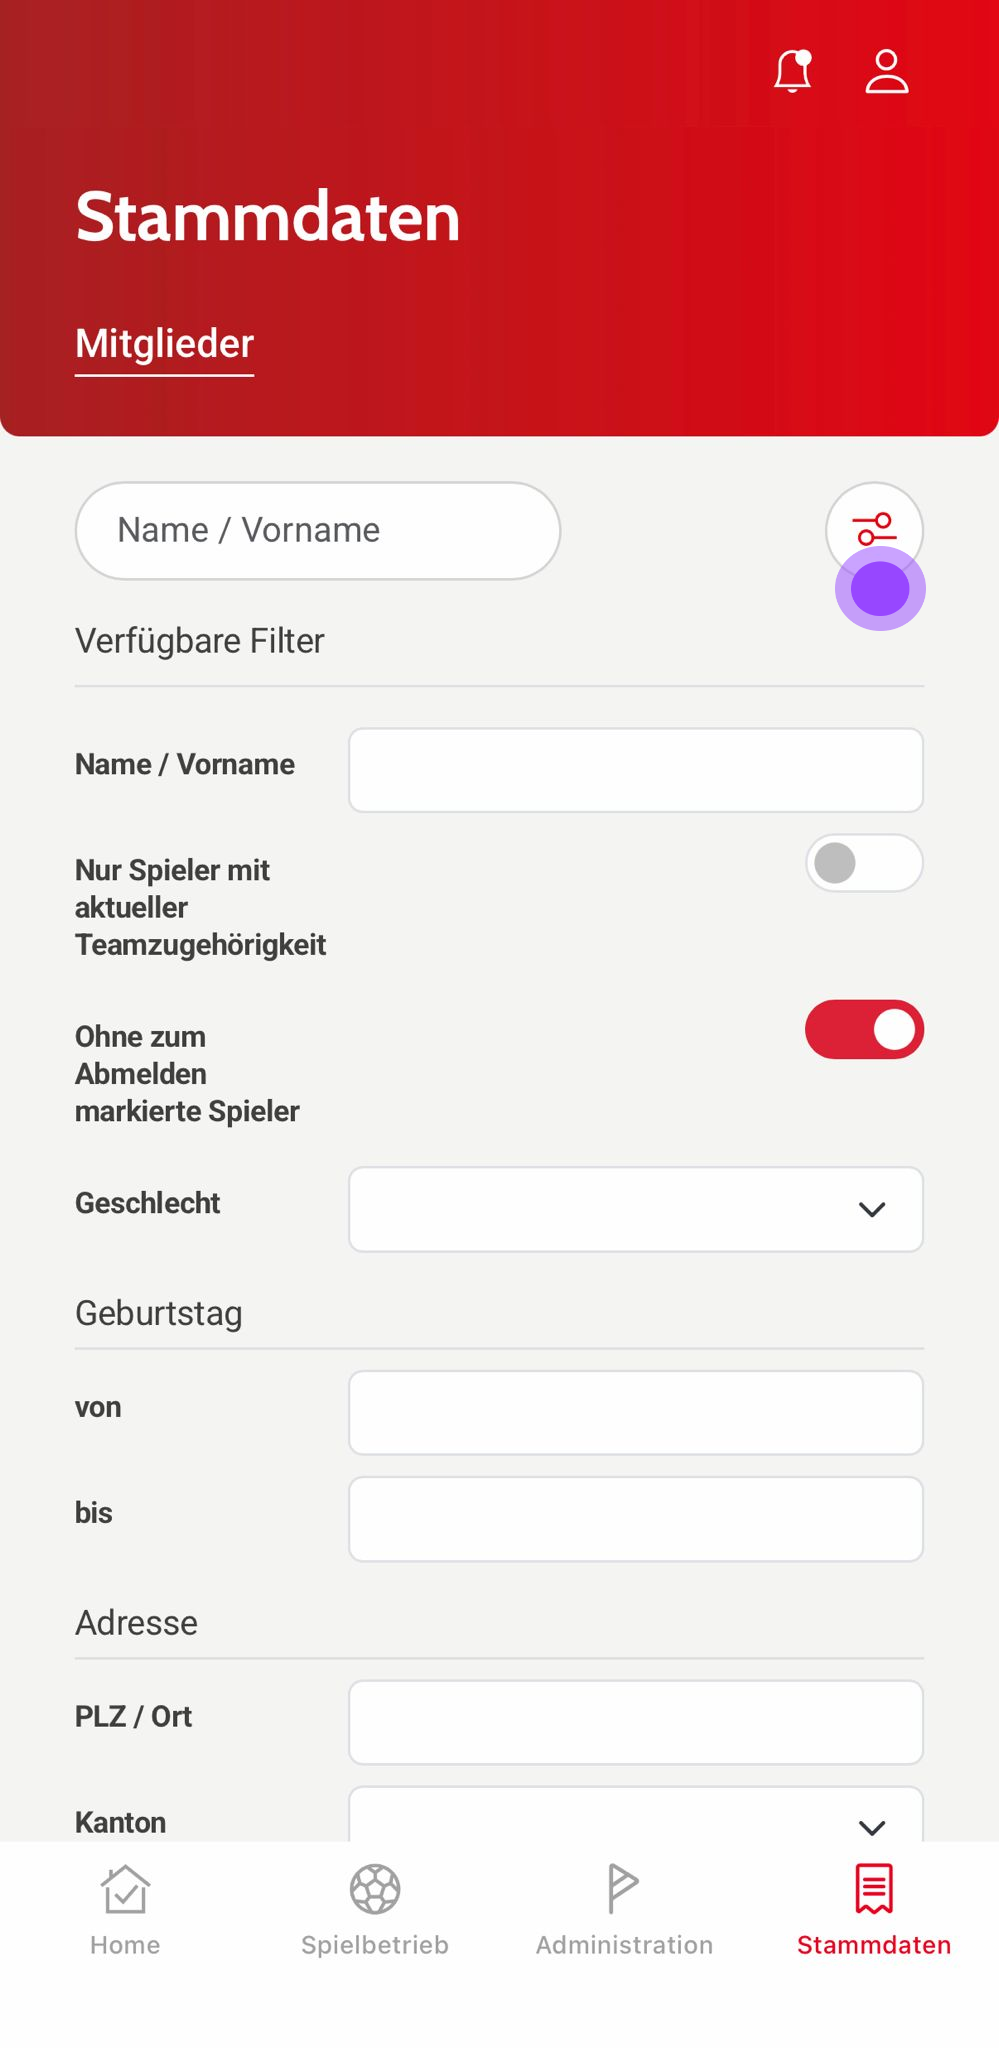This screenshot has height=2048, width=999.
Task: Tap the Administration flag icon
Action: tap(623, 1889)
